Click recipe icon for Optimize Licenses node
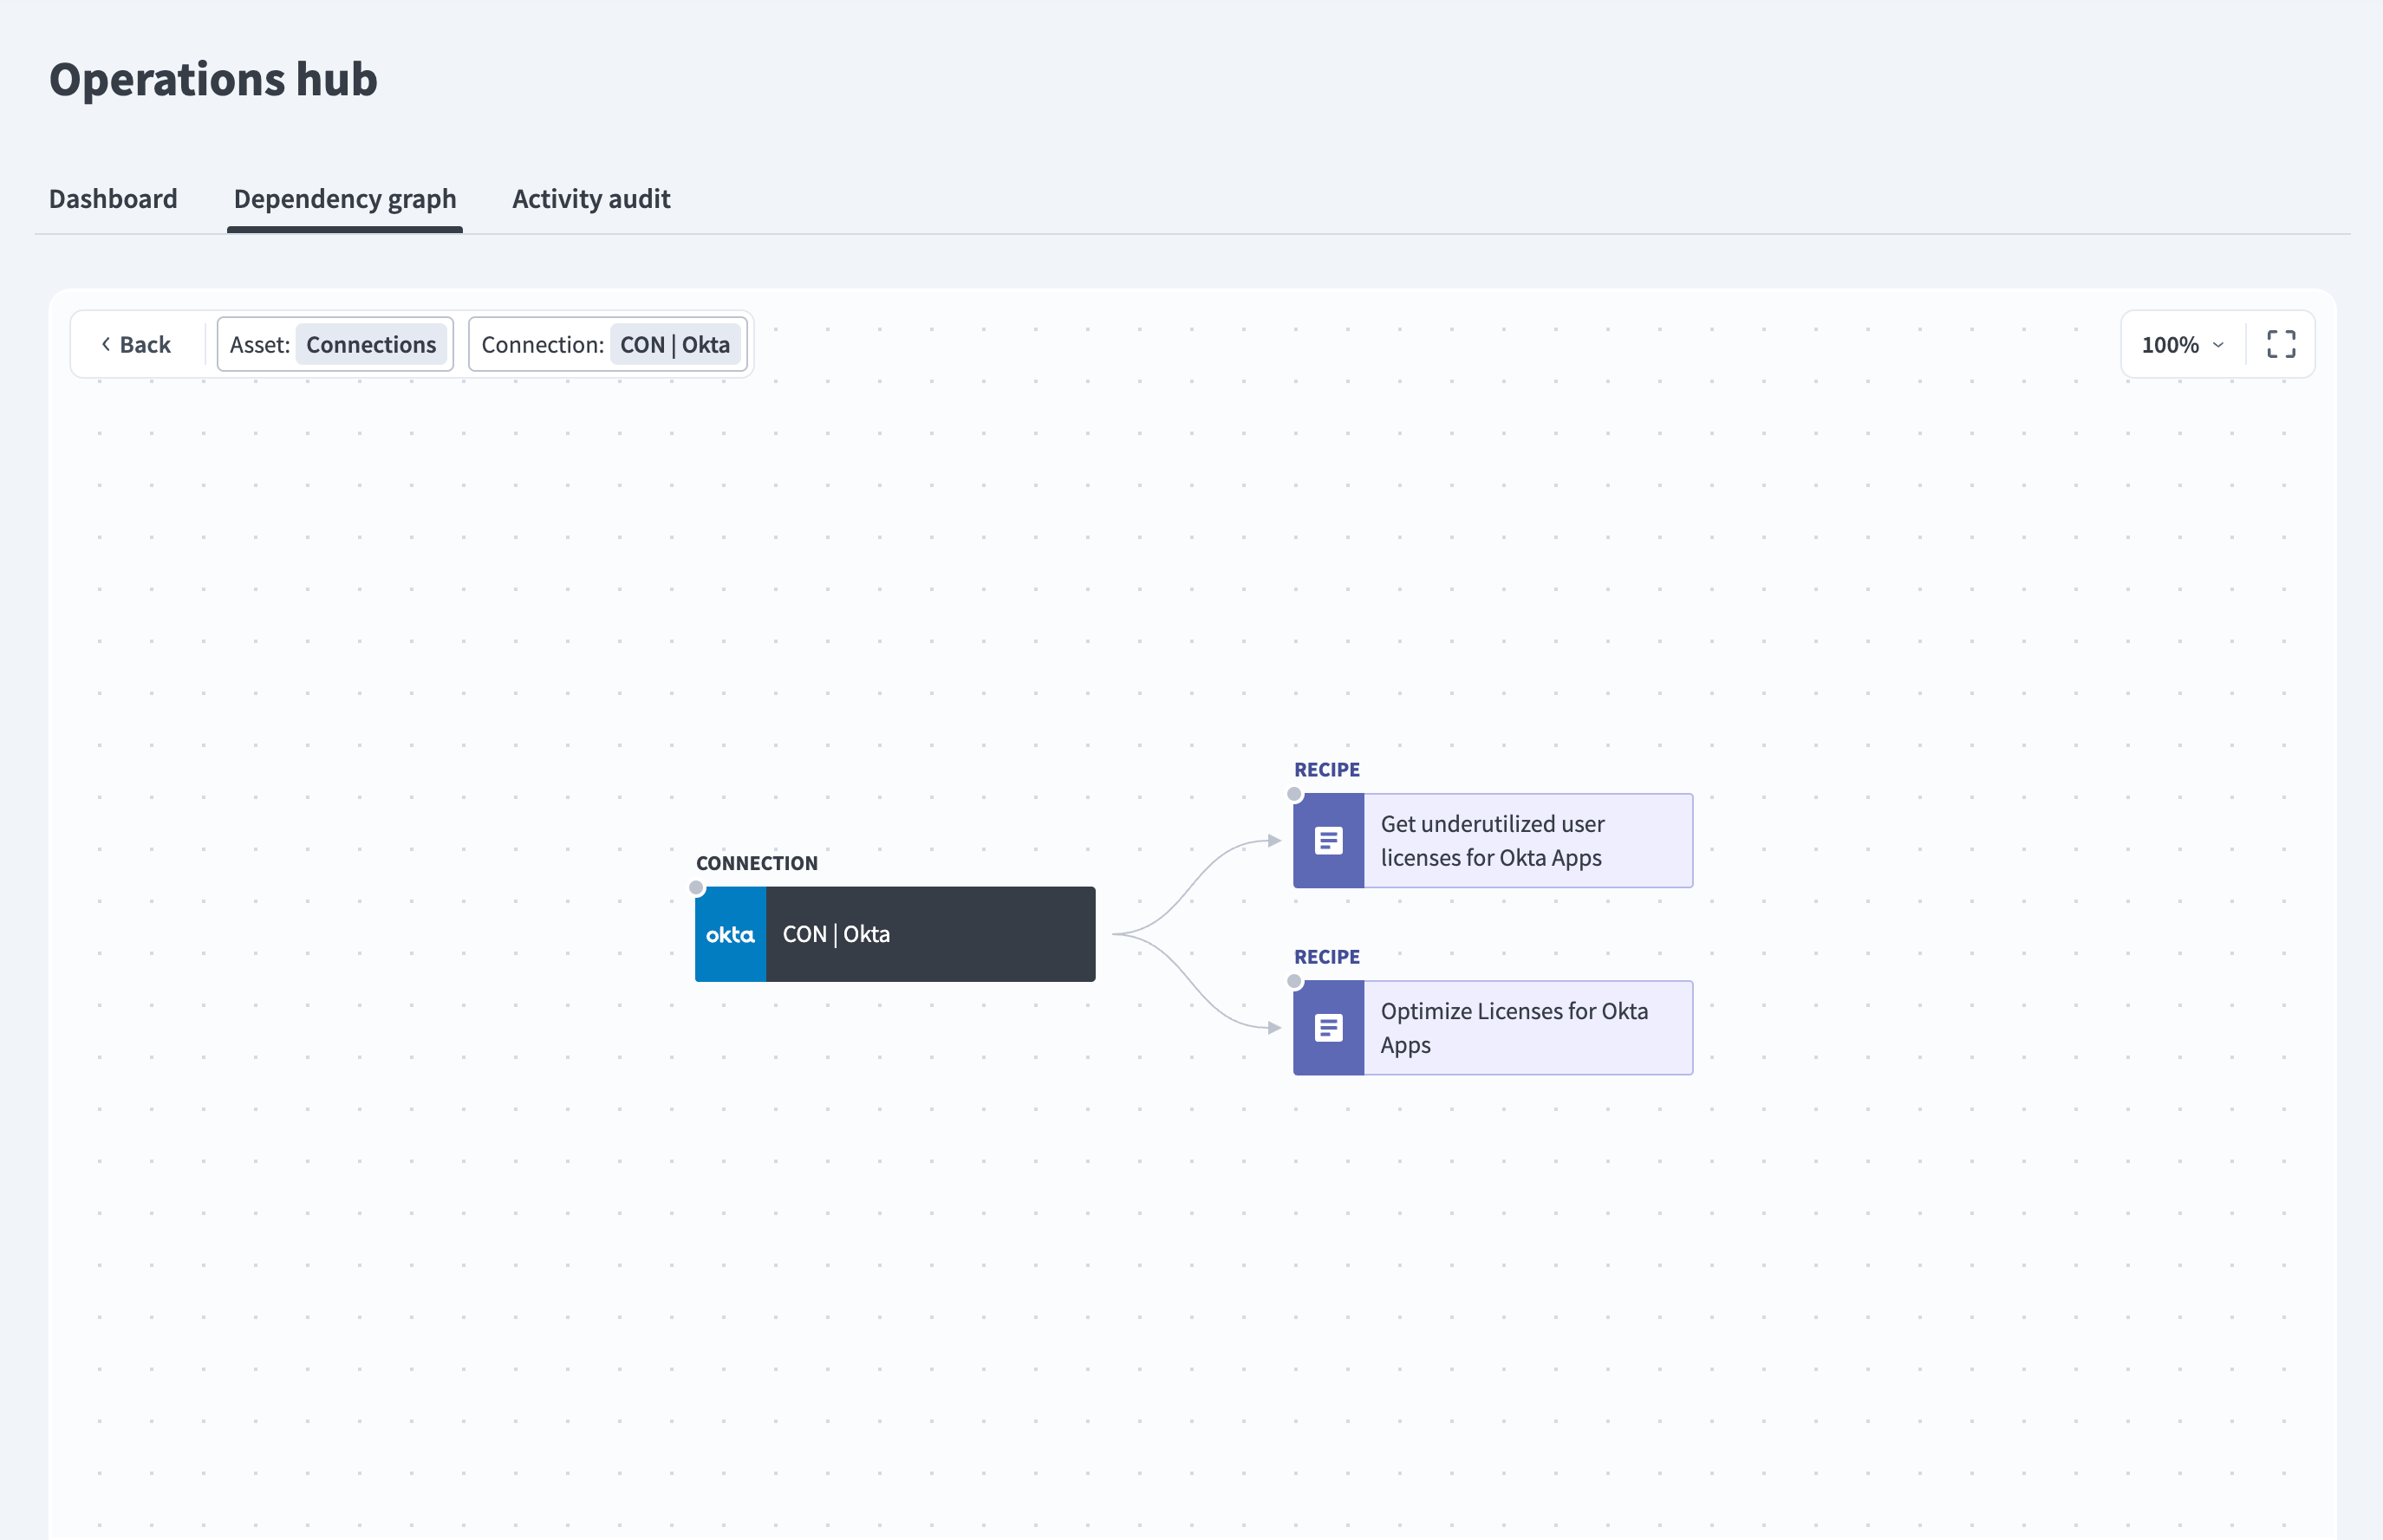The image size is (2383, 1540). tap(1328, 1028)
